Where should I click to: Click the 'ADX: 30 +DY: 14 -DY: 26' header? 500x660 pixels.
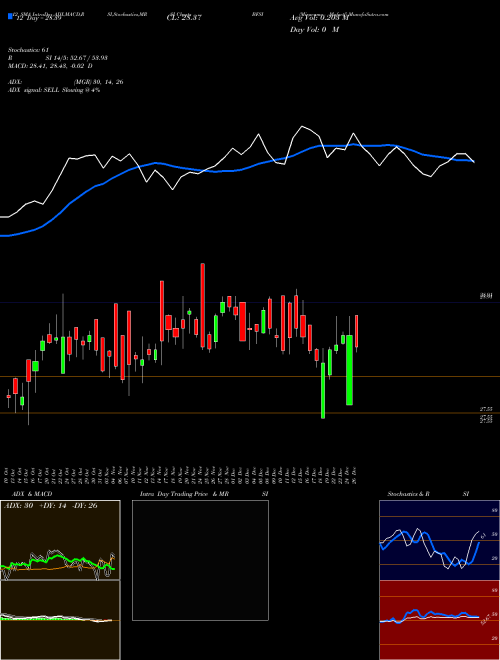click(x=51, y=506)
